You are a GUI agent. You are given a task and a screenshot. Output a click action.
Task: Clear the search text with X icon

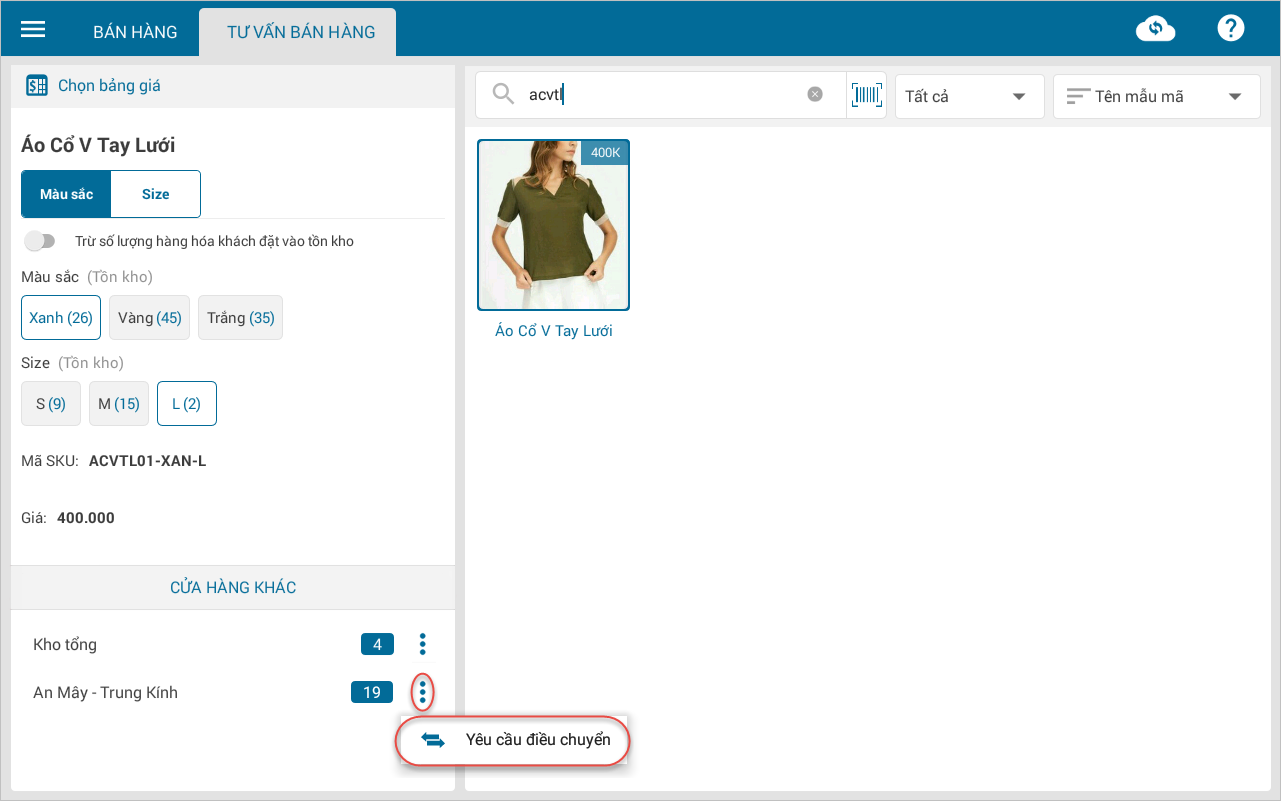click(x=815, y=94)
